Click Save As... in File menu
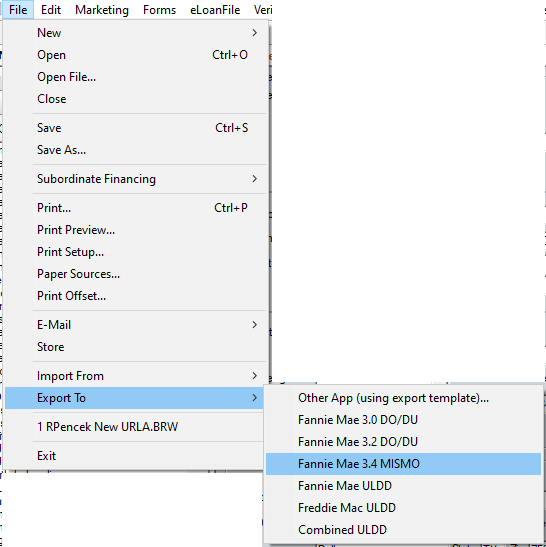 (135, 150)
